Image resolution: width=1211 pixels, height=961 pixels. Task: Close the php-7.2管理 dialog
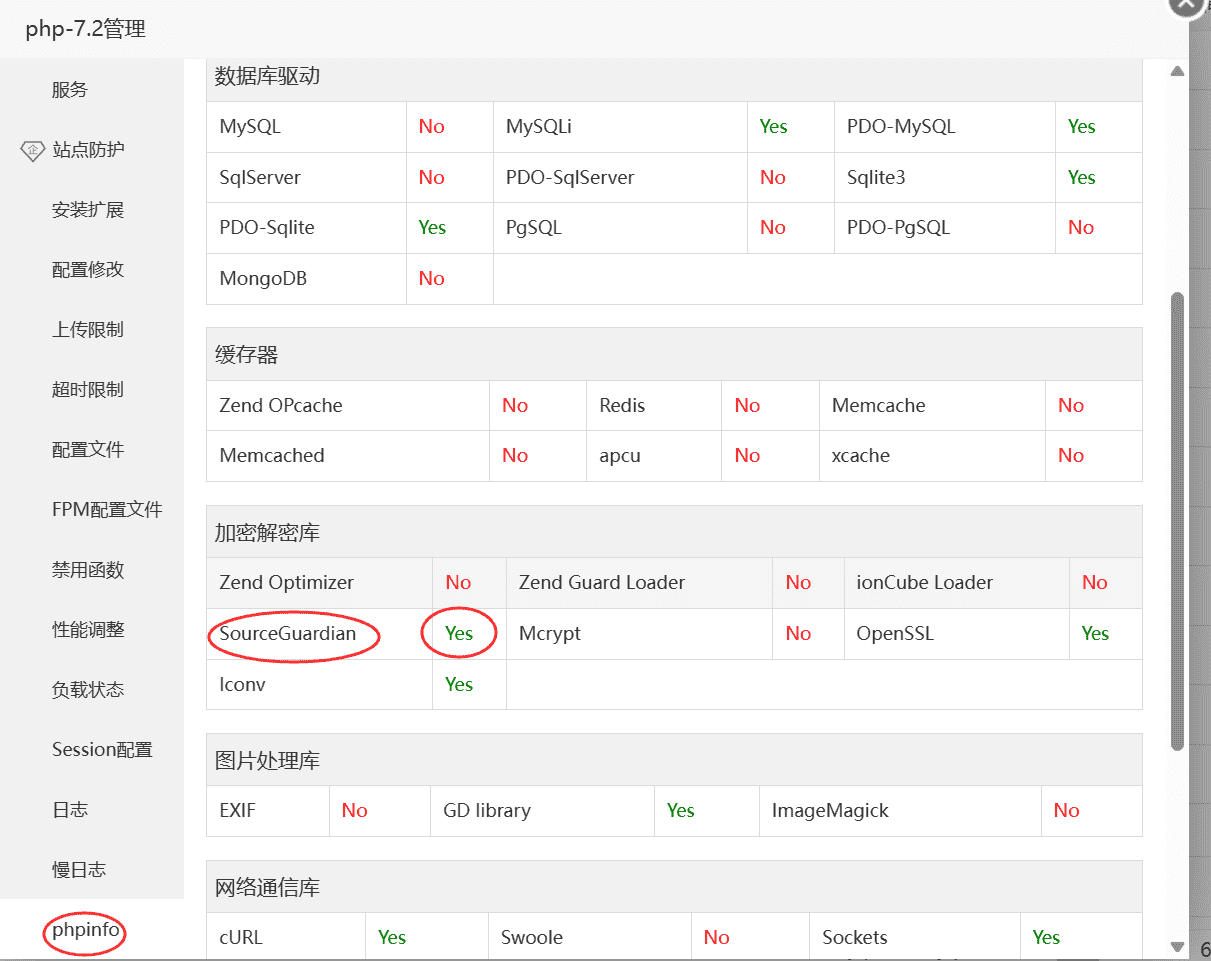1186,7
